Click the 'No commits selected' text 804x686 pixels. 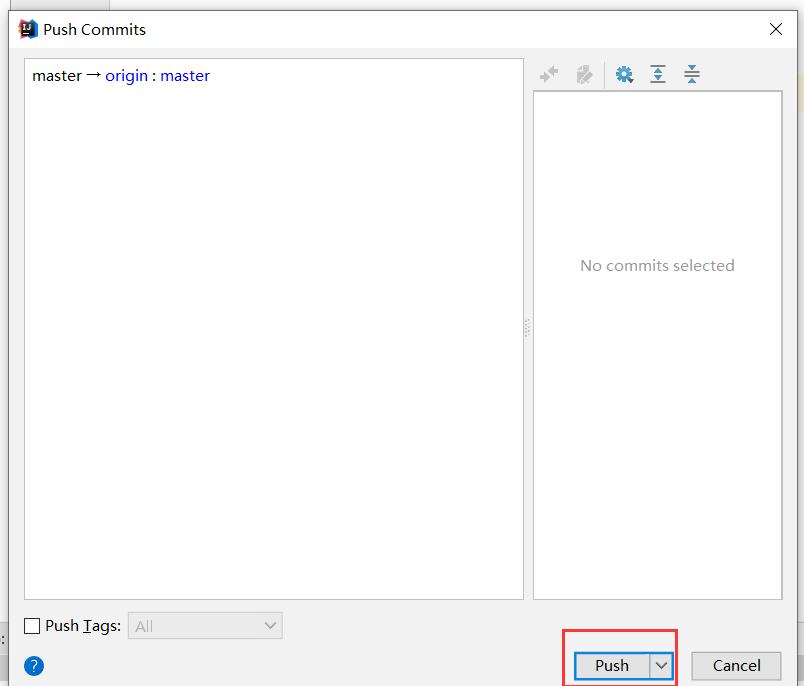tap(657, 266)
